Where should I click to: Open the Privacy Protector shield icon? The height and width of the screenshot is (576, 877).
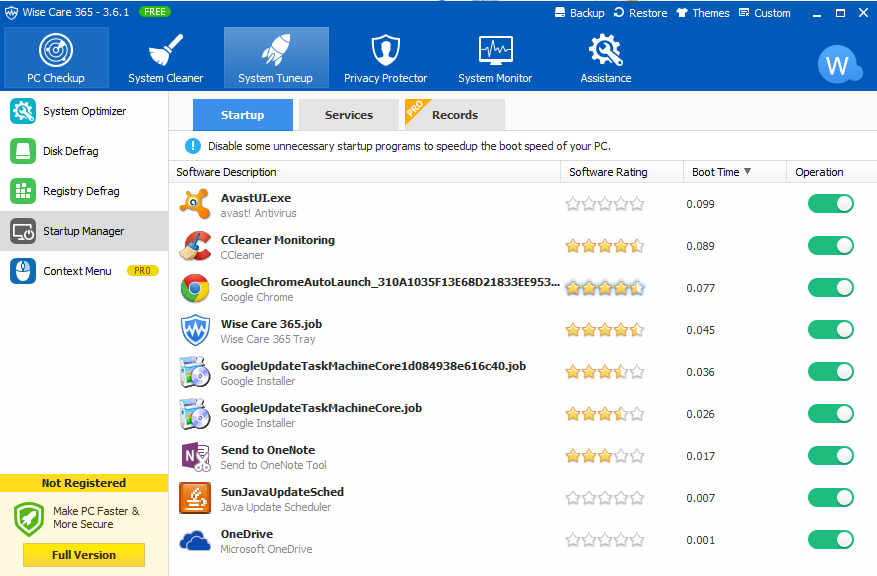385,50
